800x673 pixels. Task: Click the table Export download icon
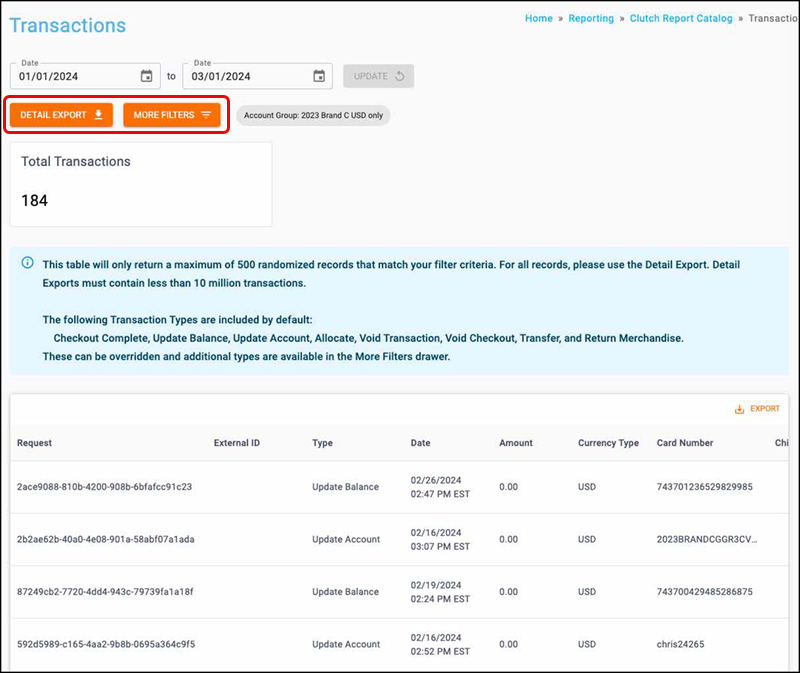(739, 409)
